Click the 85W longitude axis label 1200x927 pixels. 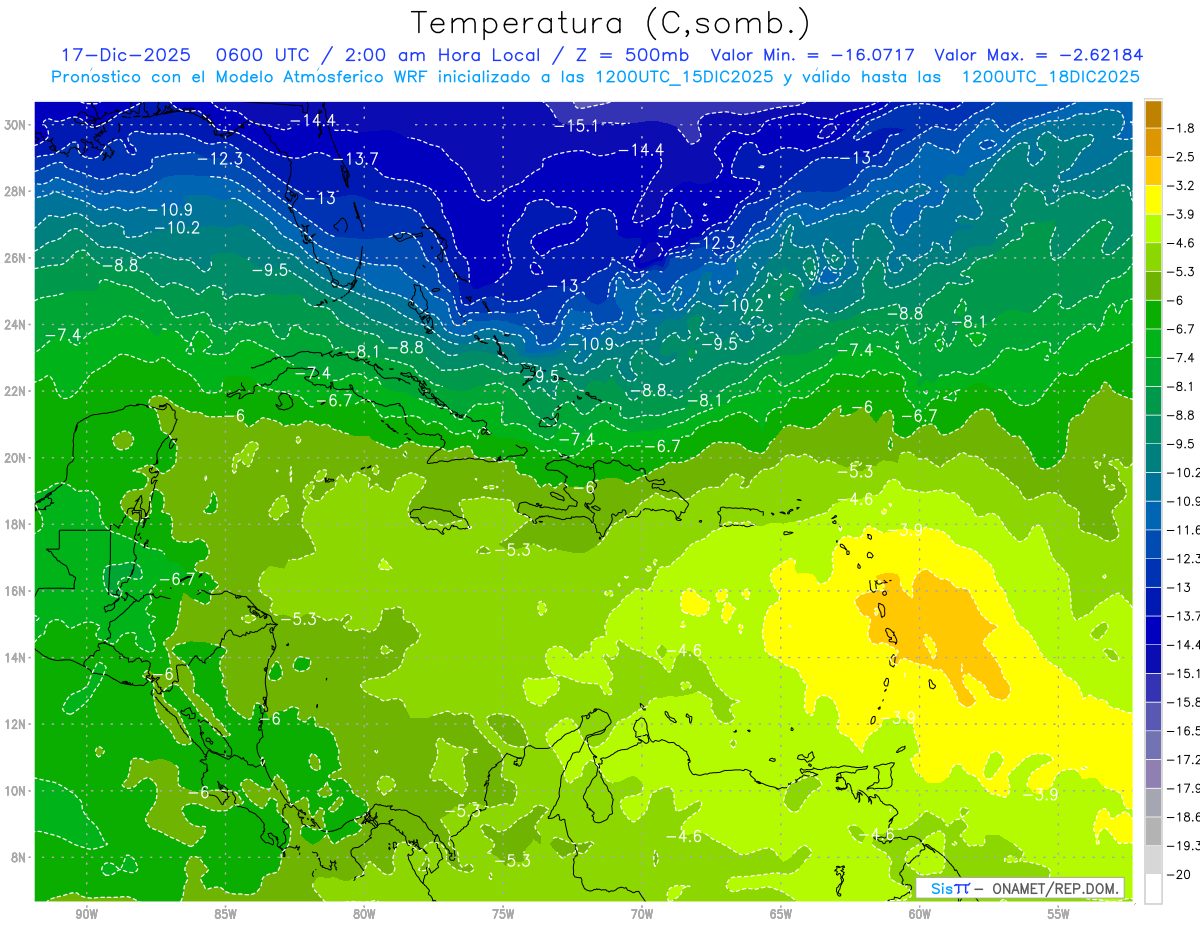(x=225, y=914)
